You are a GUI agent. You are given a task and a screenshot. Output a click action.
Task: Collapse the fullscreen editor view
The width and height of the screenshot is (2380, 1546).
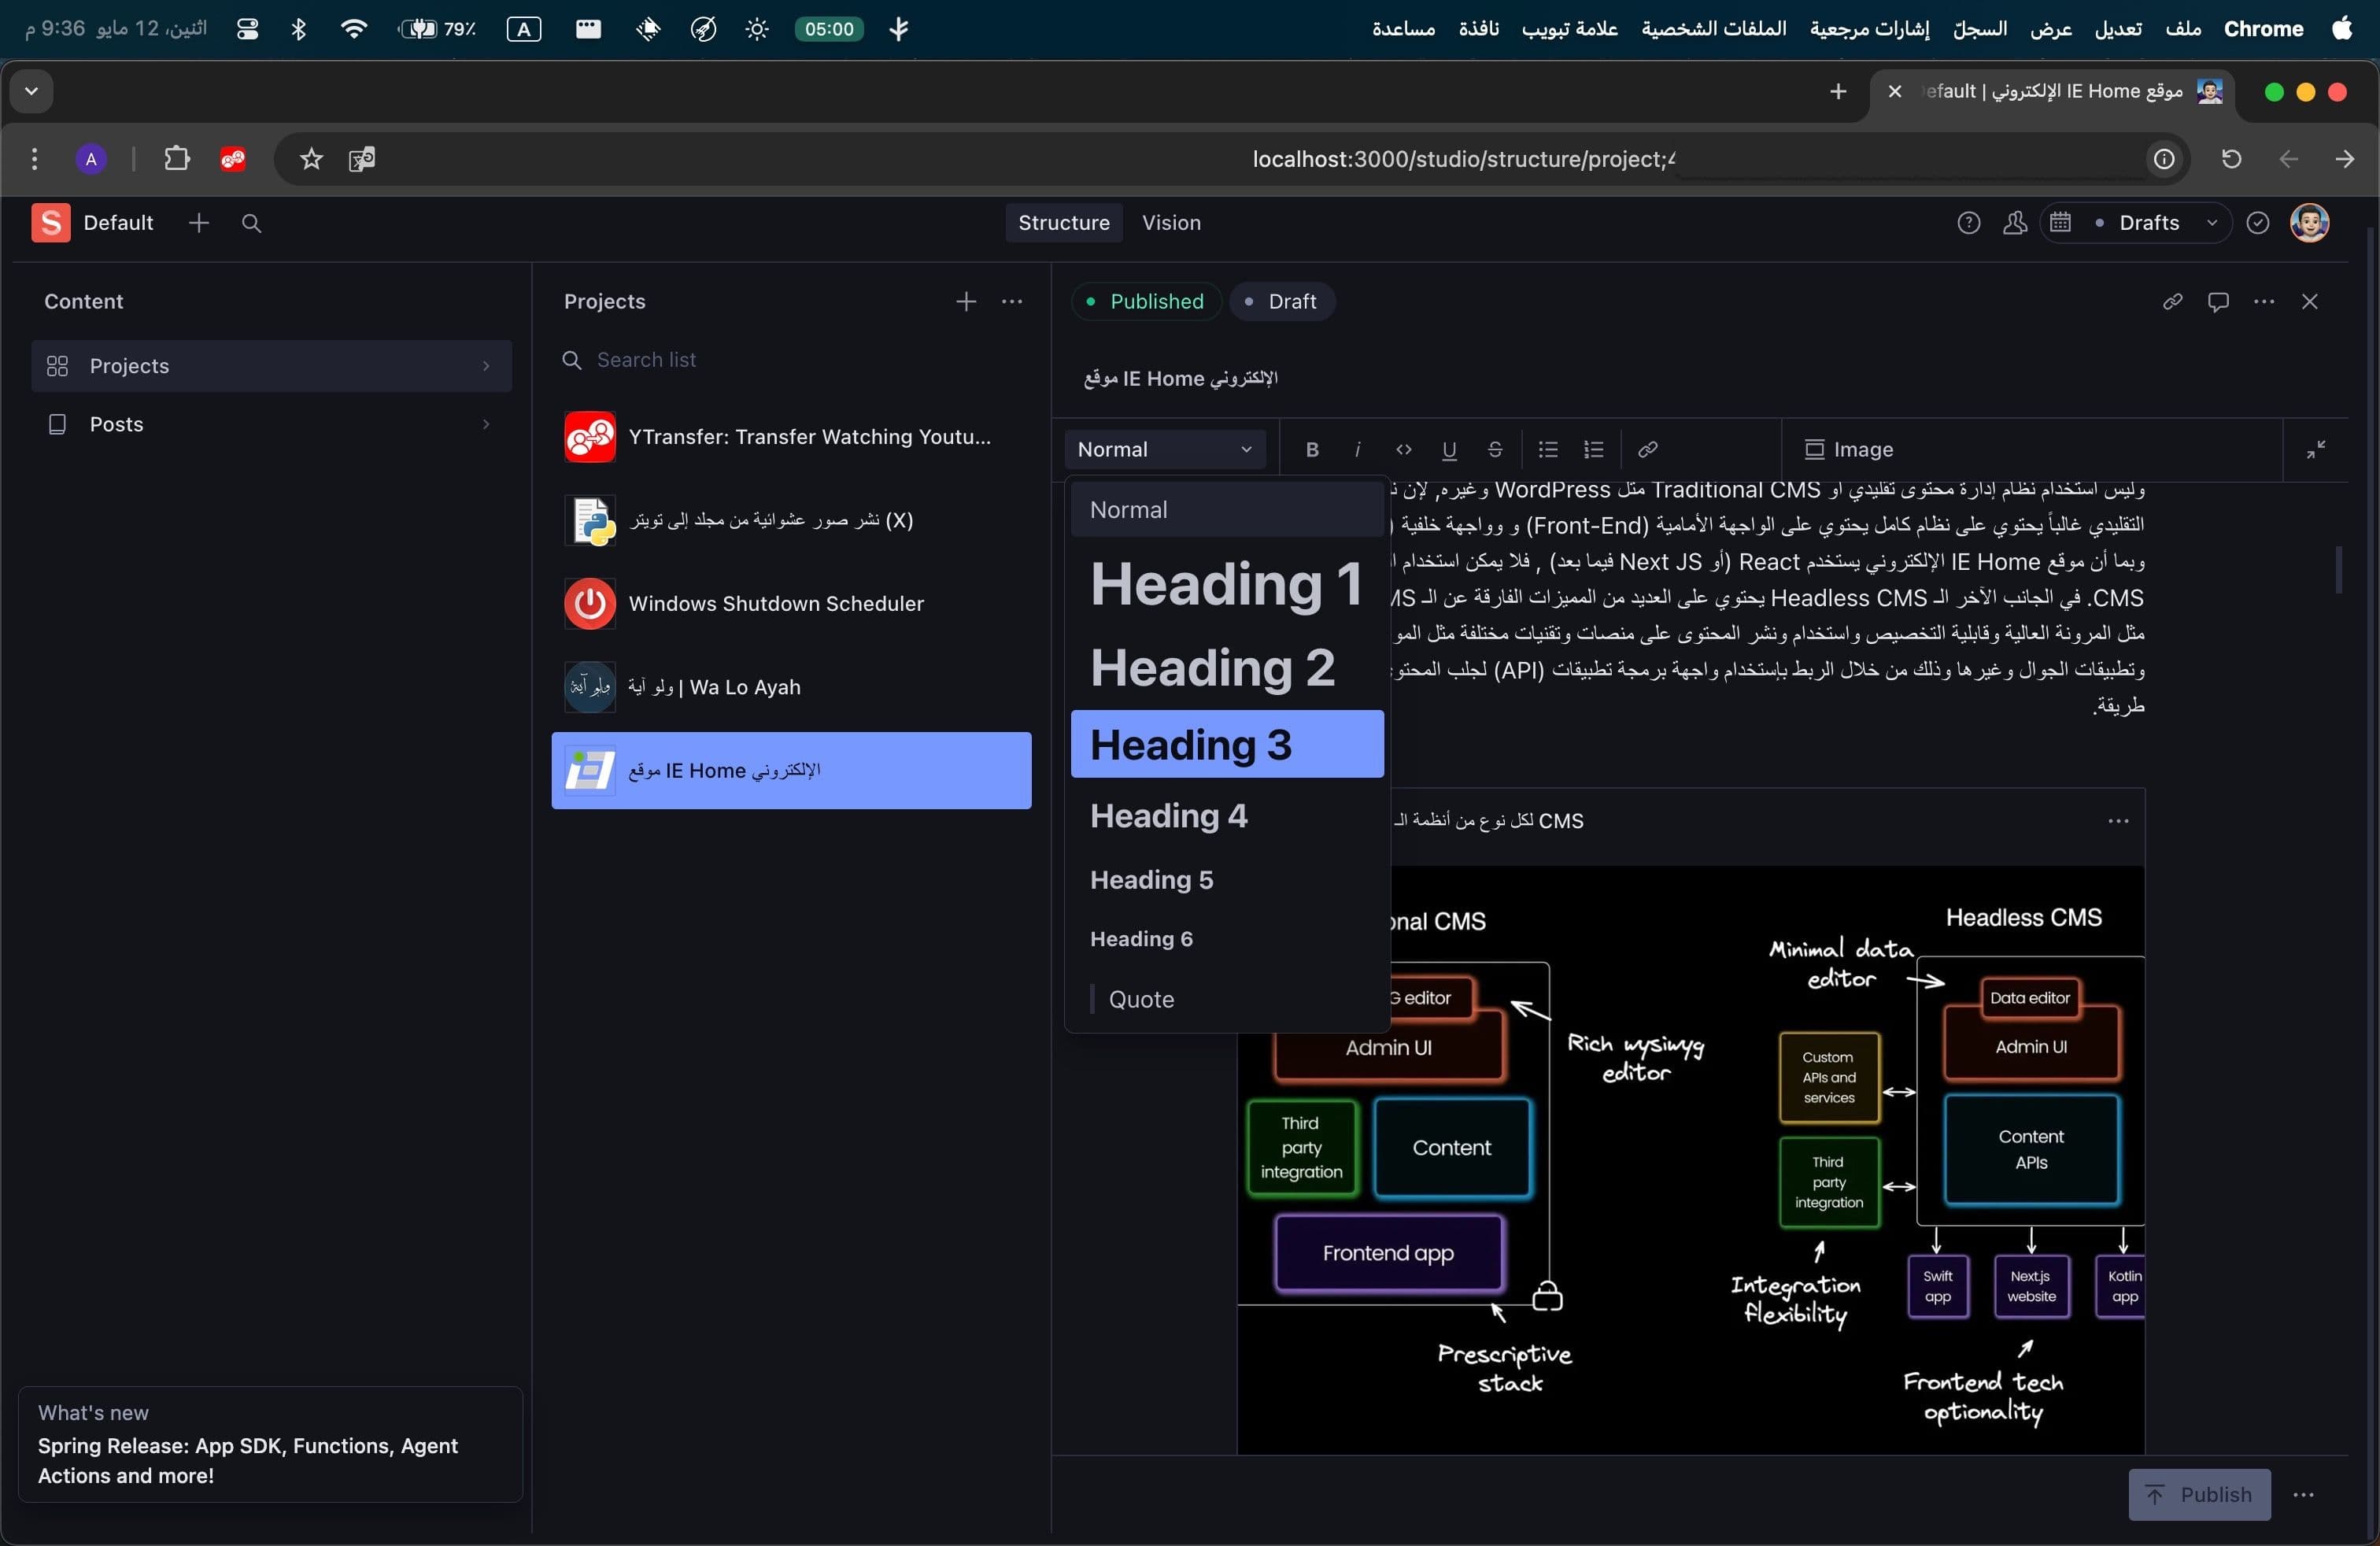click(2315, 449)
